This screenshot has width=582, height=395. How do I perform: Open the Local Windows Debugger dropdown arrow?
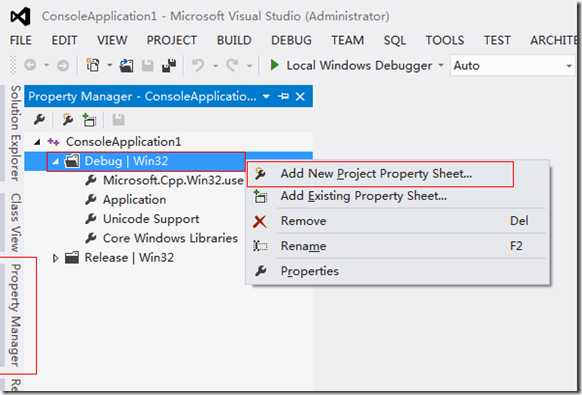[x=441, y=65]
